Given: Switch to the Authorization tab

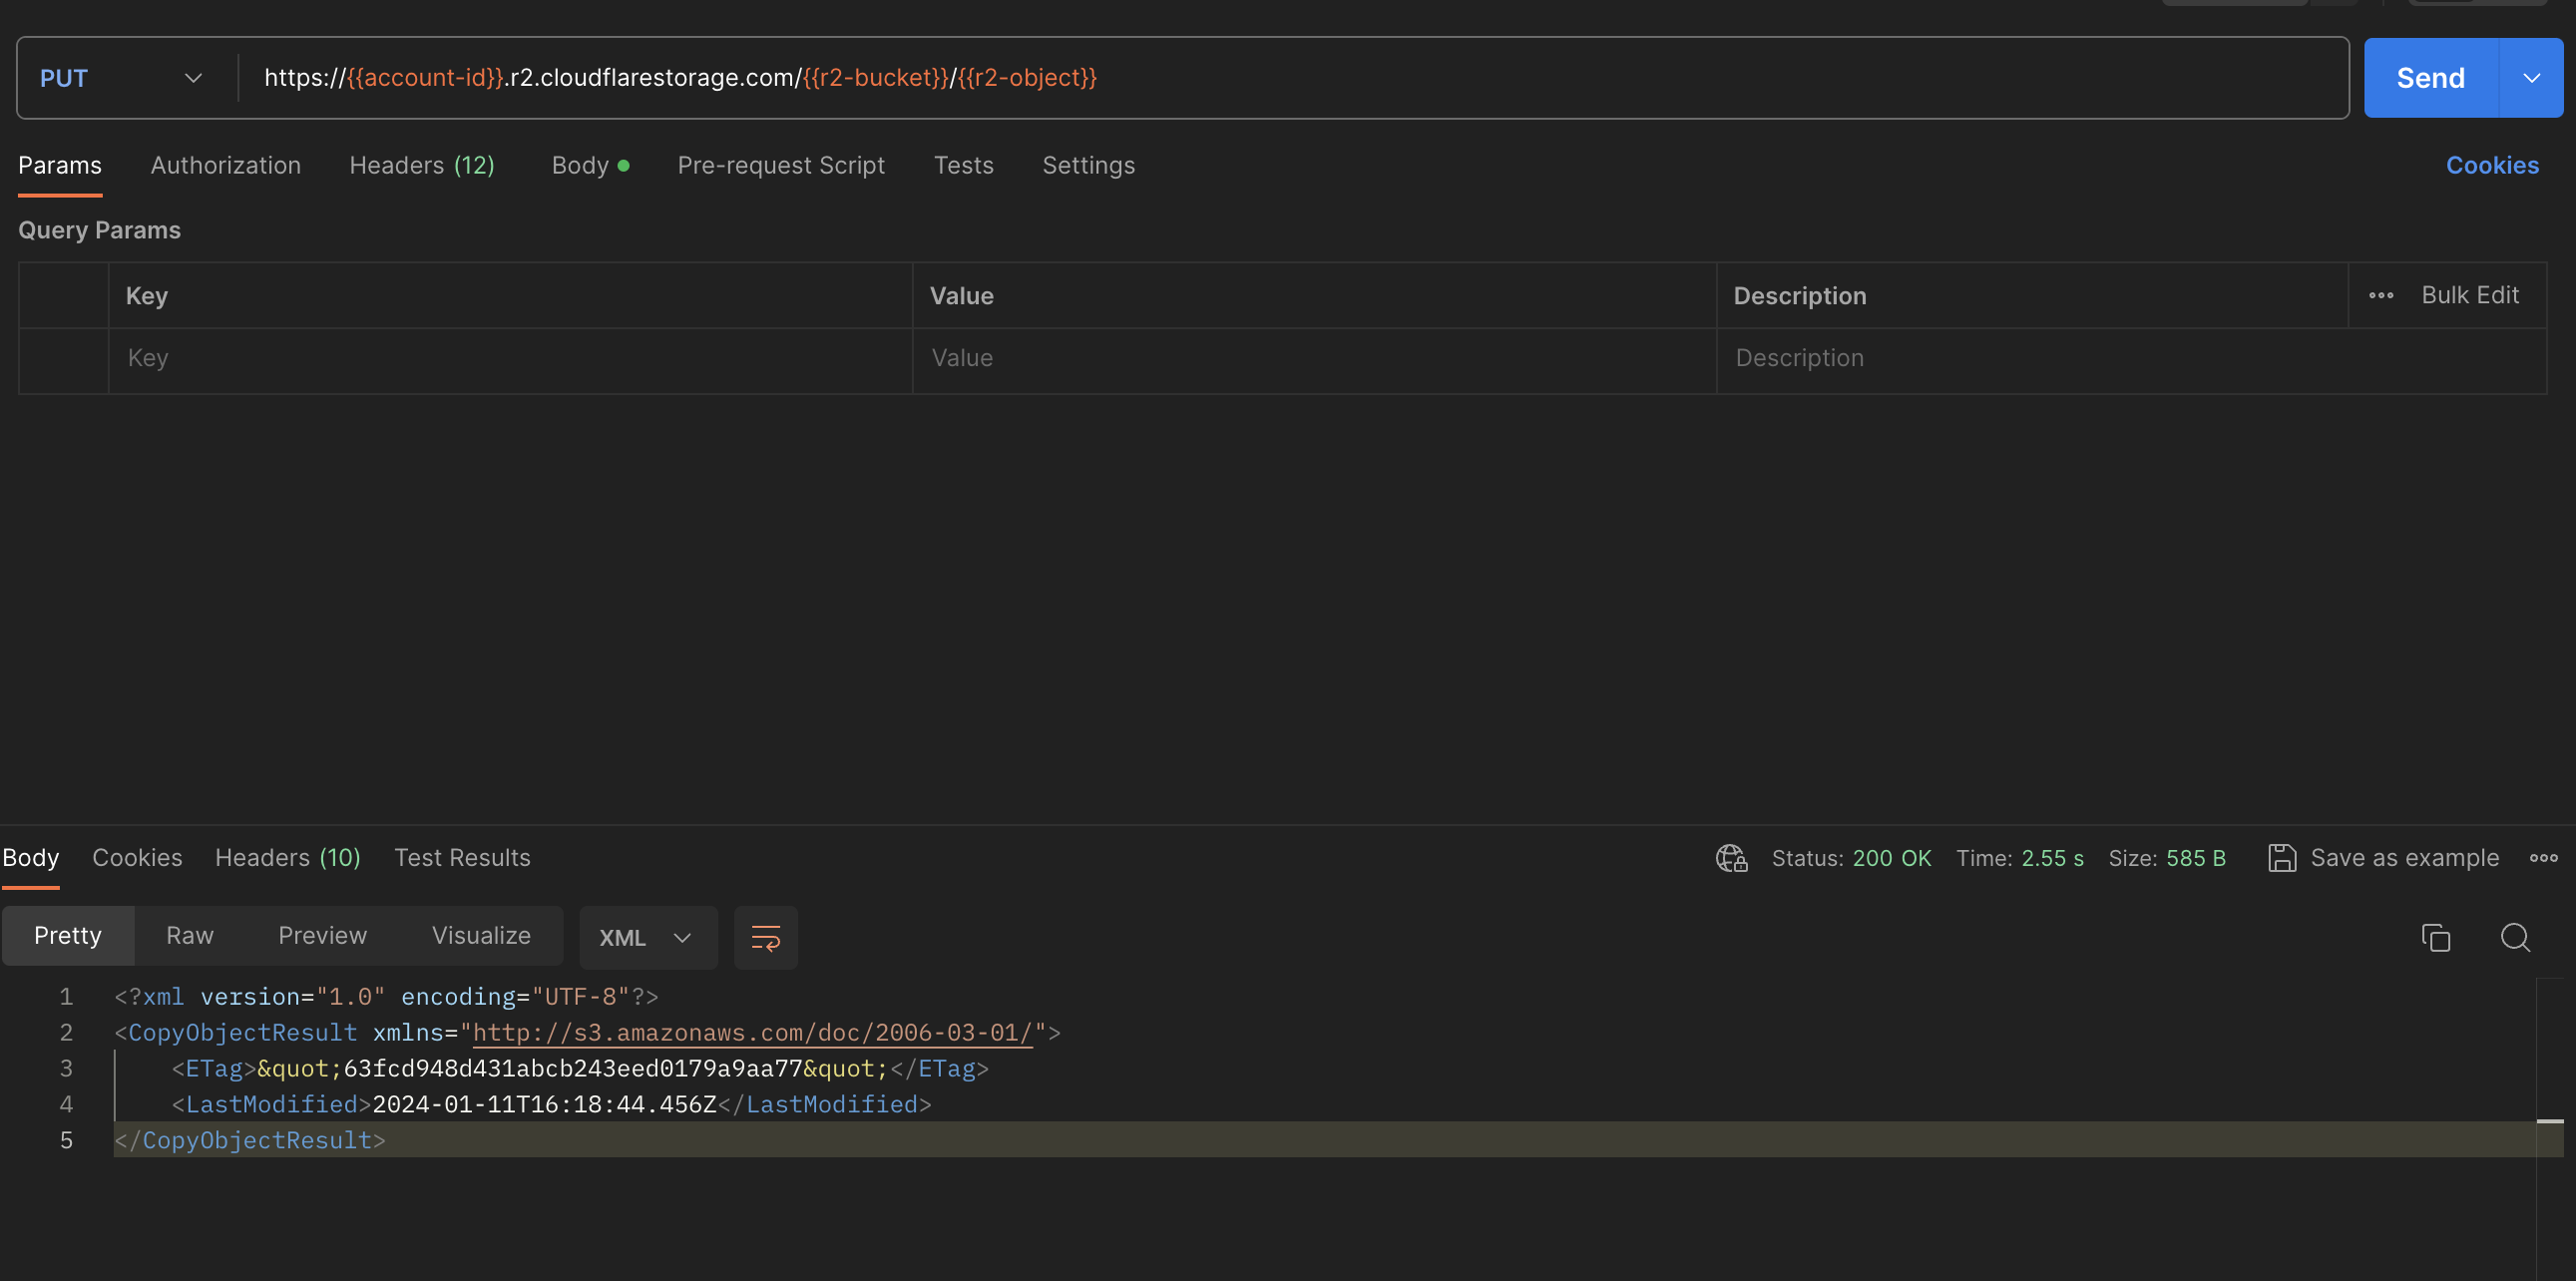Looking at the screenshot, I should [225, 165].
